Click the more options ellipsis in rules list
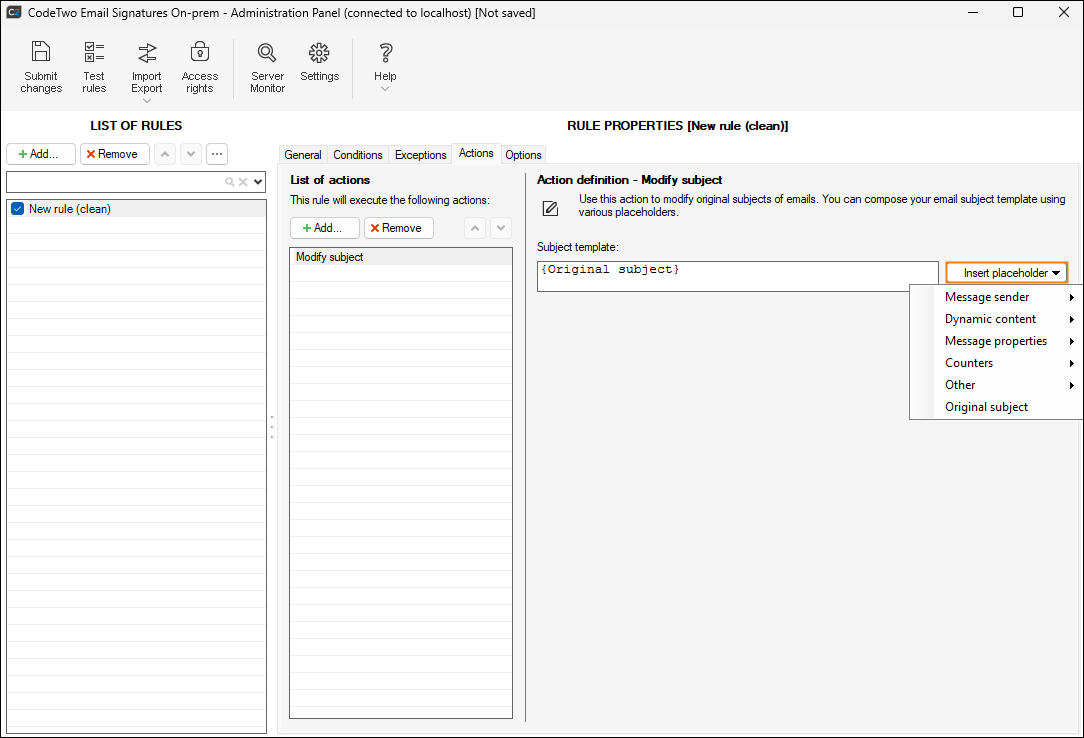 (x=217, y=154)
